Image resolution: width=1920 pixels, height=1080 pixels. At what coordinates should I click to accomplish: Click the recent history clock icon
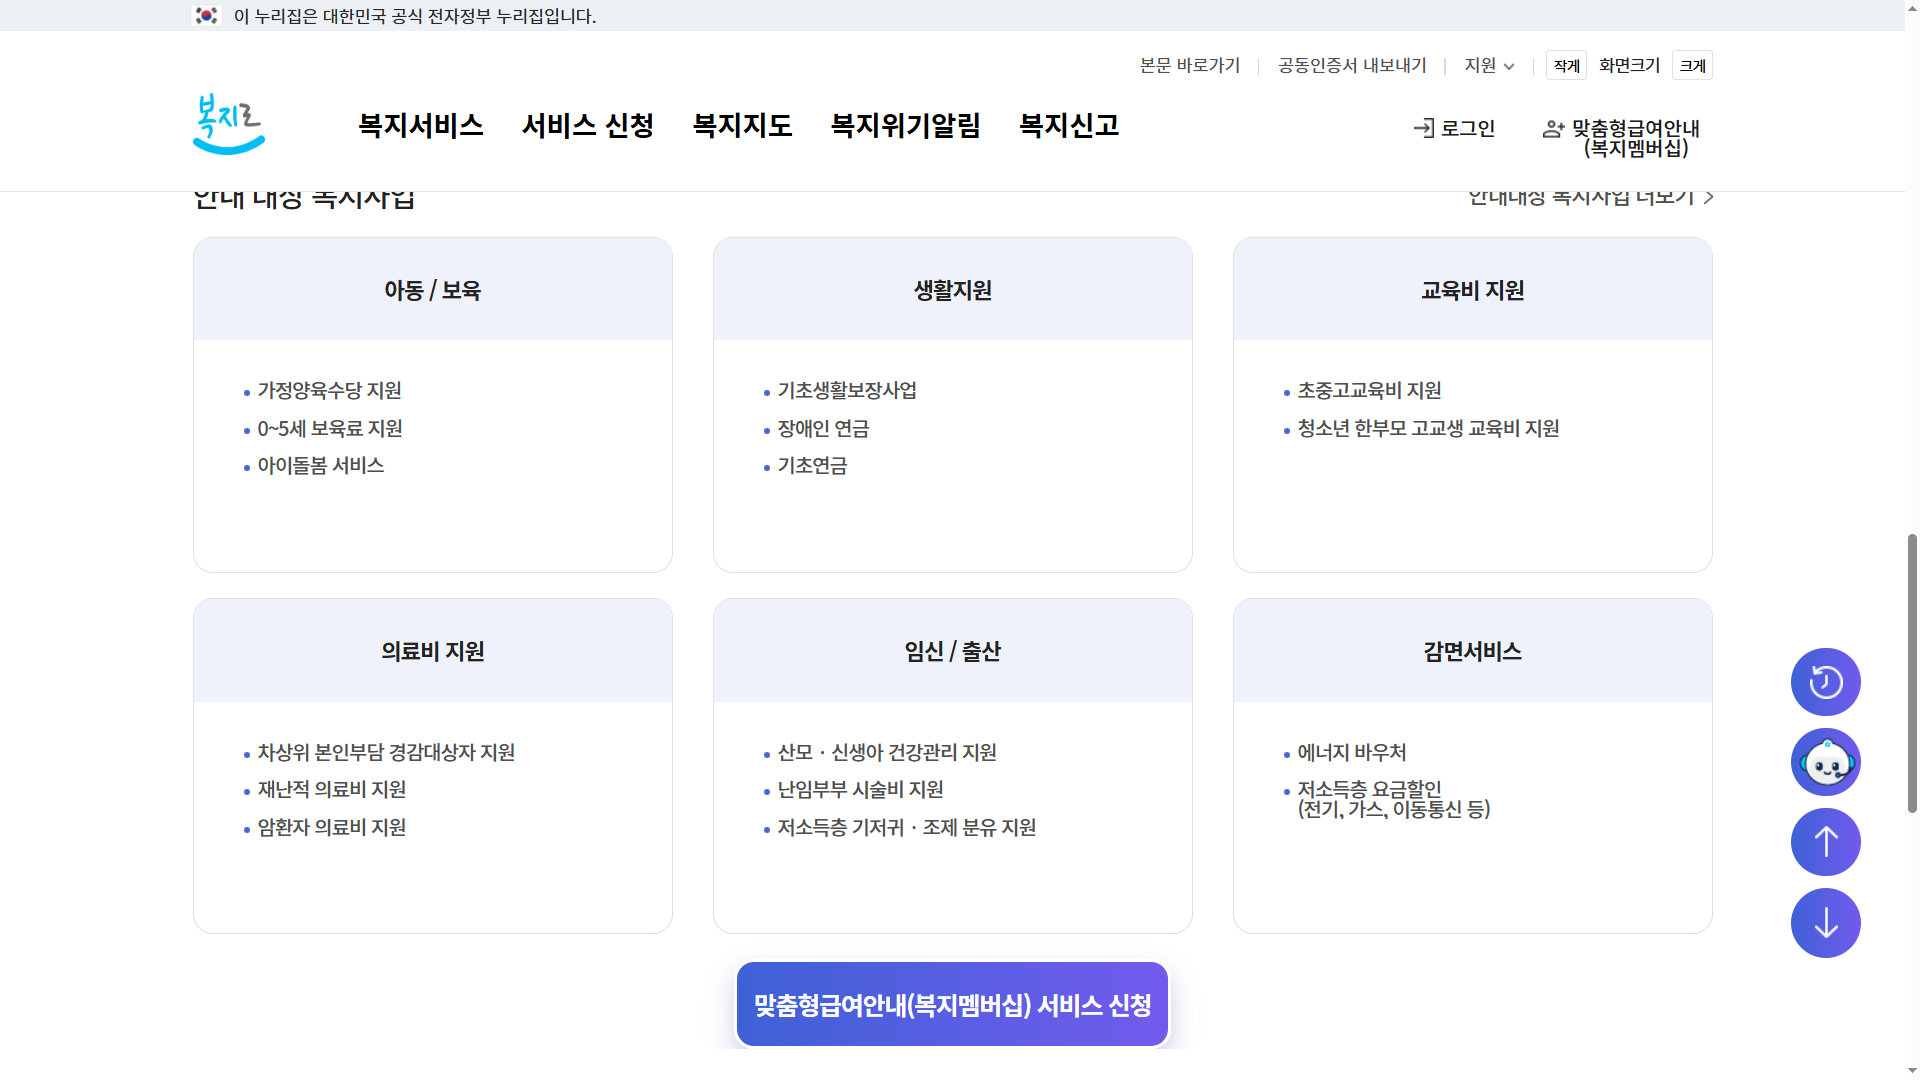[1825, 681]
